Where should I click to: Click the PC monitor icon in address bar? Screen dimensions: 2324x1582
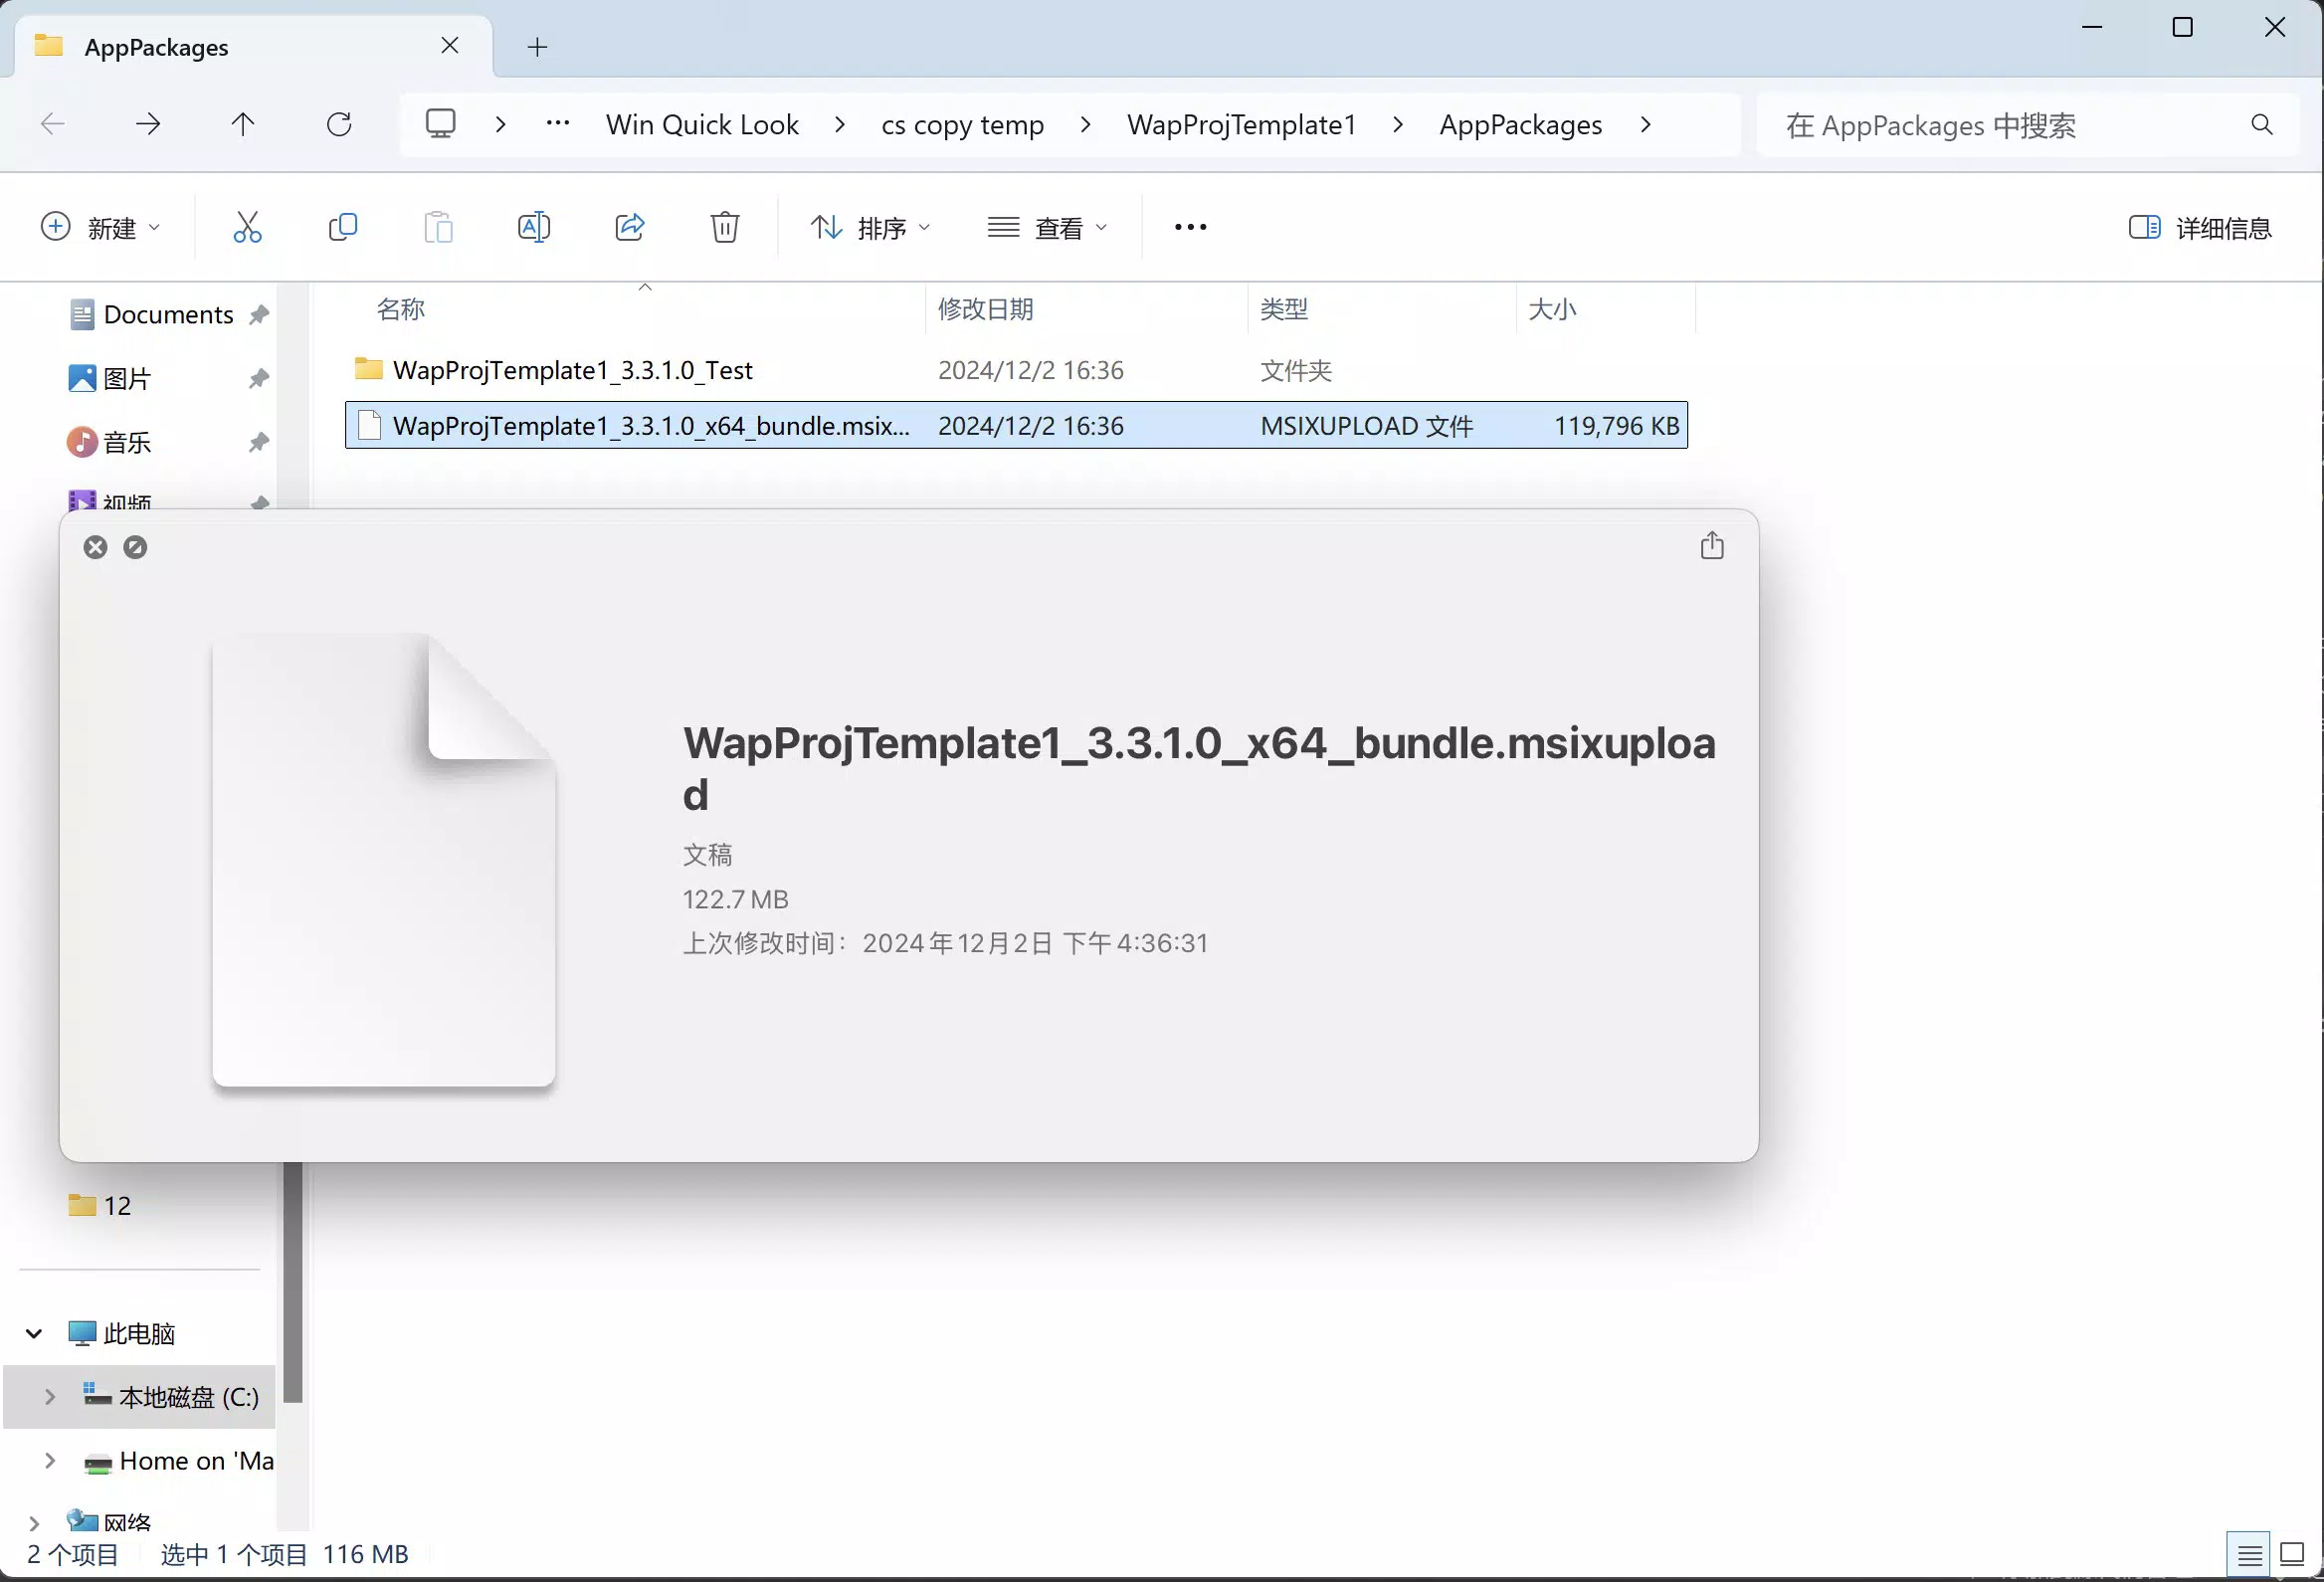tap(440, 124)
